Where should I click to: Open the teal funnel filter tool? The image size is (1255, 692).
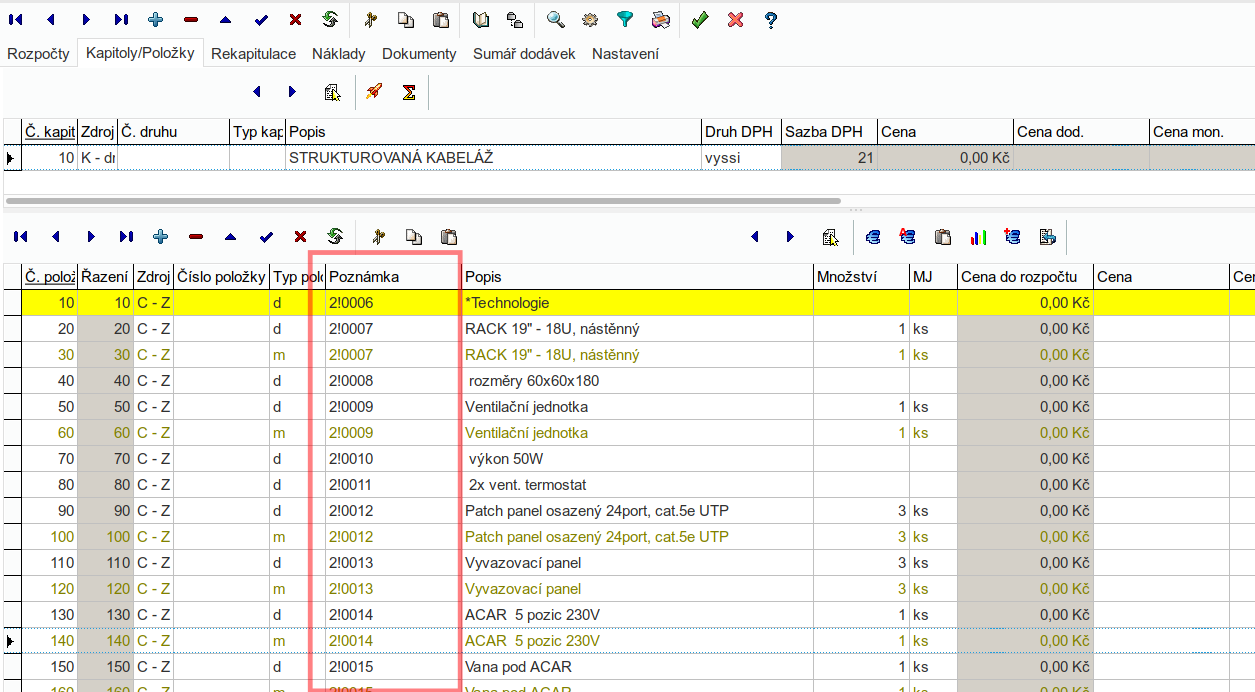pyautogui.click(x=625, y=19)
